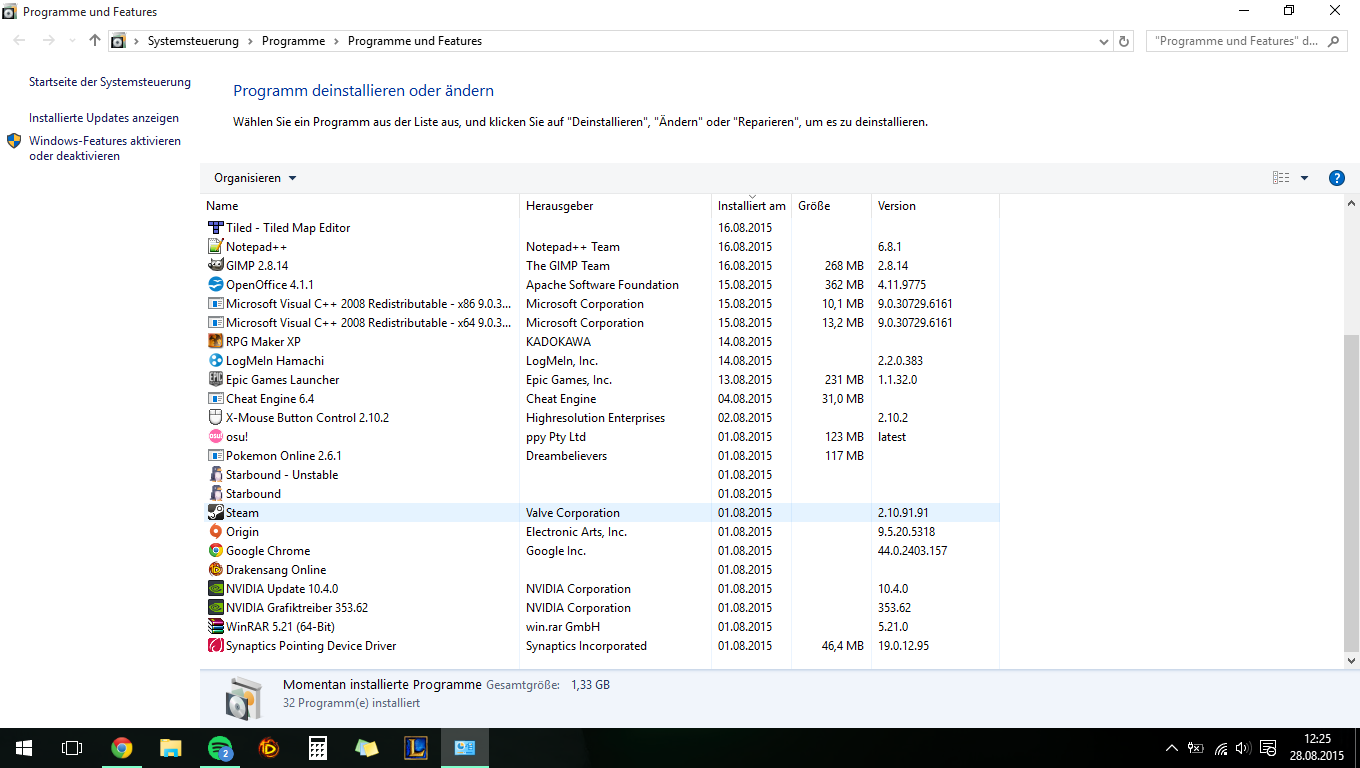
Task: Click X-Mouse Button Control icon
Action: point(215,418)
